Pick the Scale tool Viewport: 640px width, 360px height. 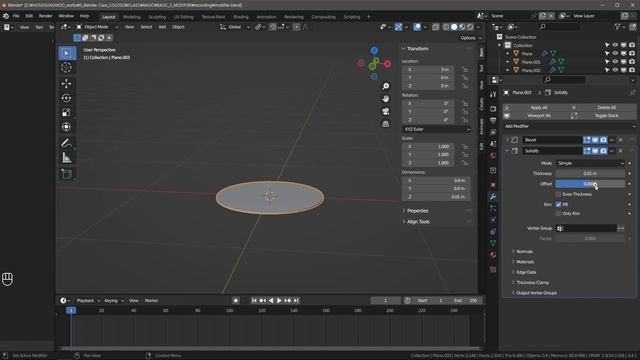point(67,113)
